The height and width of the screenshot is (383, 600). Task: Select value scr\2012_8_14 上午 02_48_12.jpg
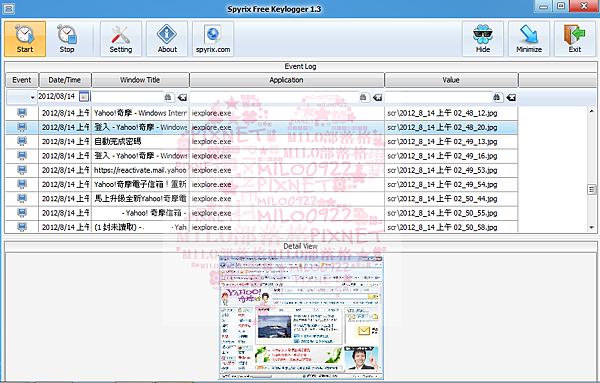click(x=451, y=113)
